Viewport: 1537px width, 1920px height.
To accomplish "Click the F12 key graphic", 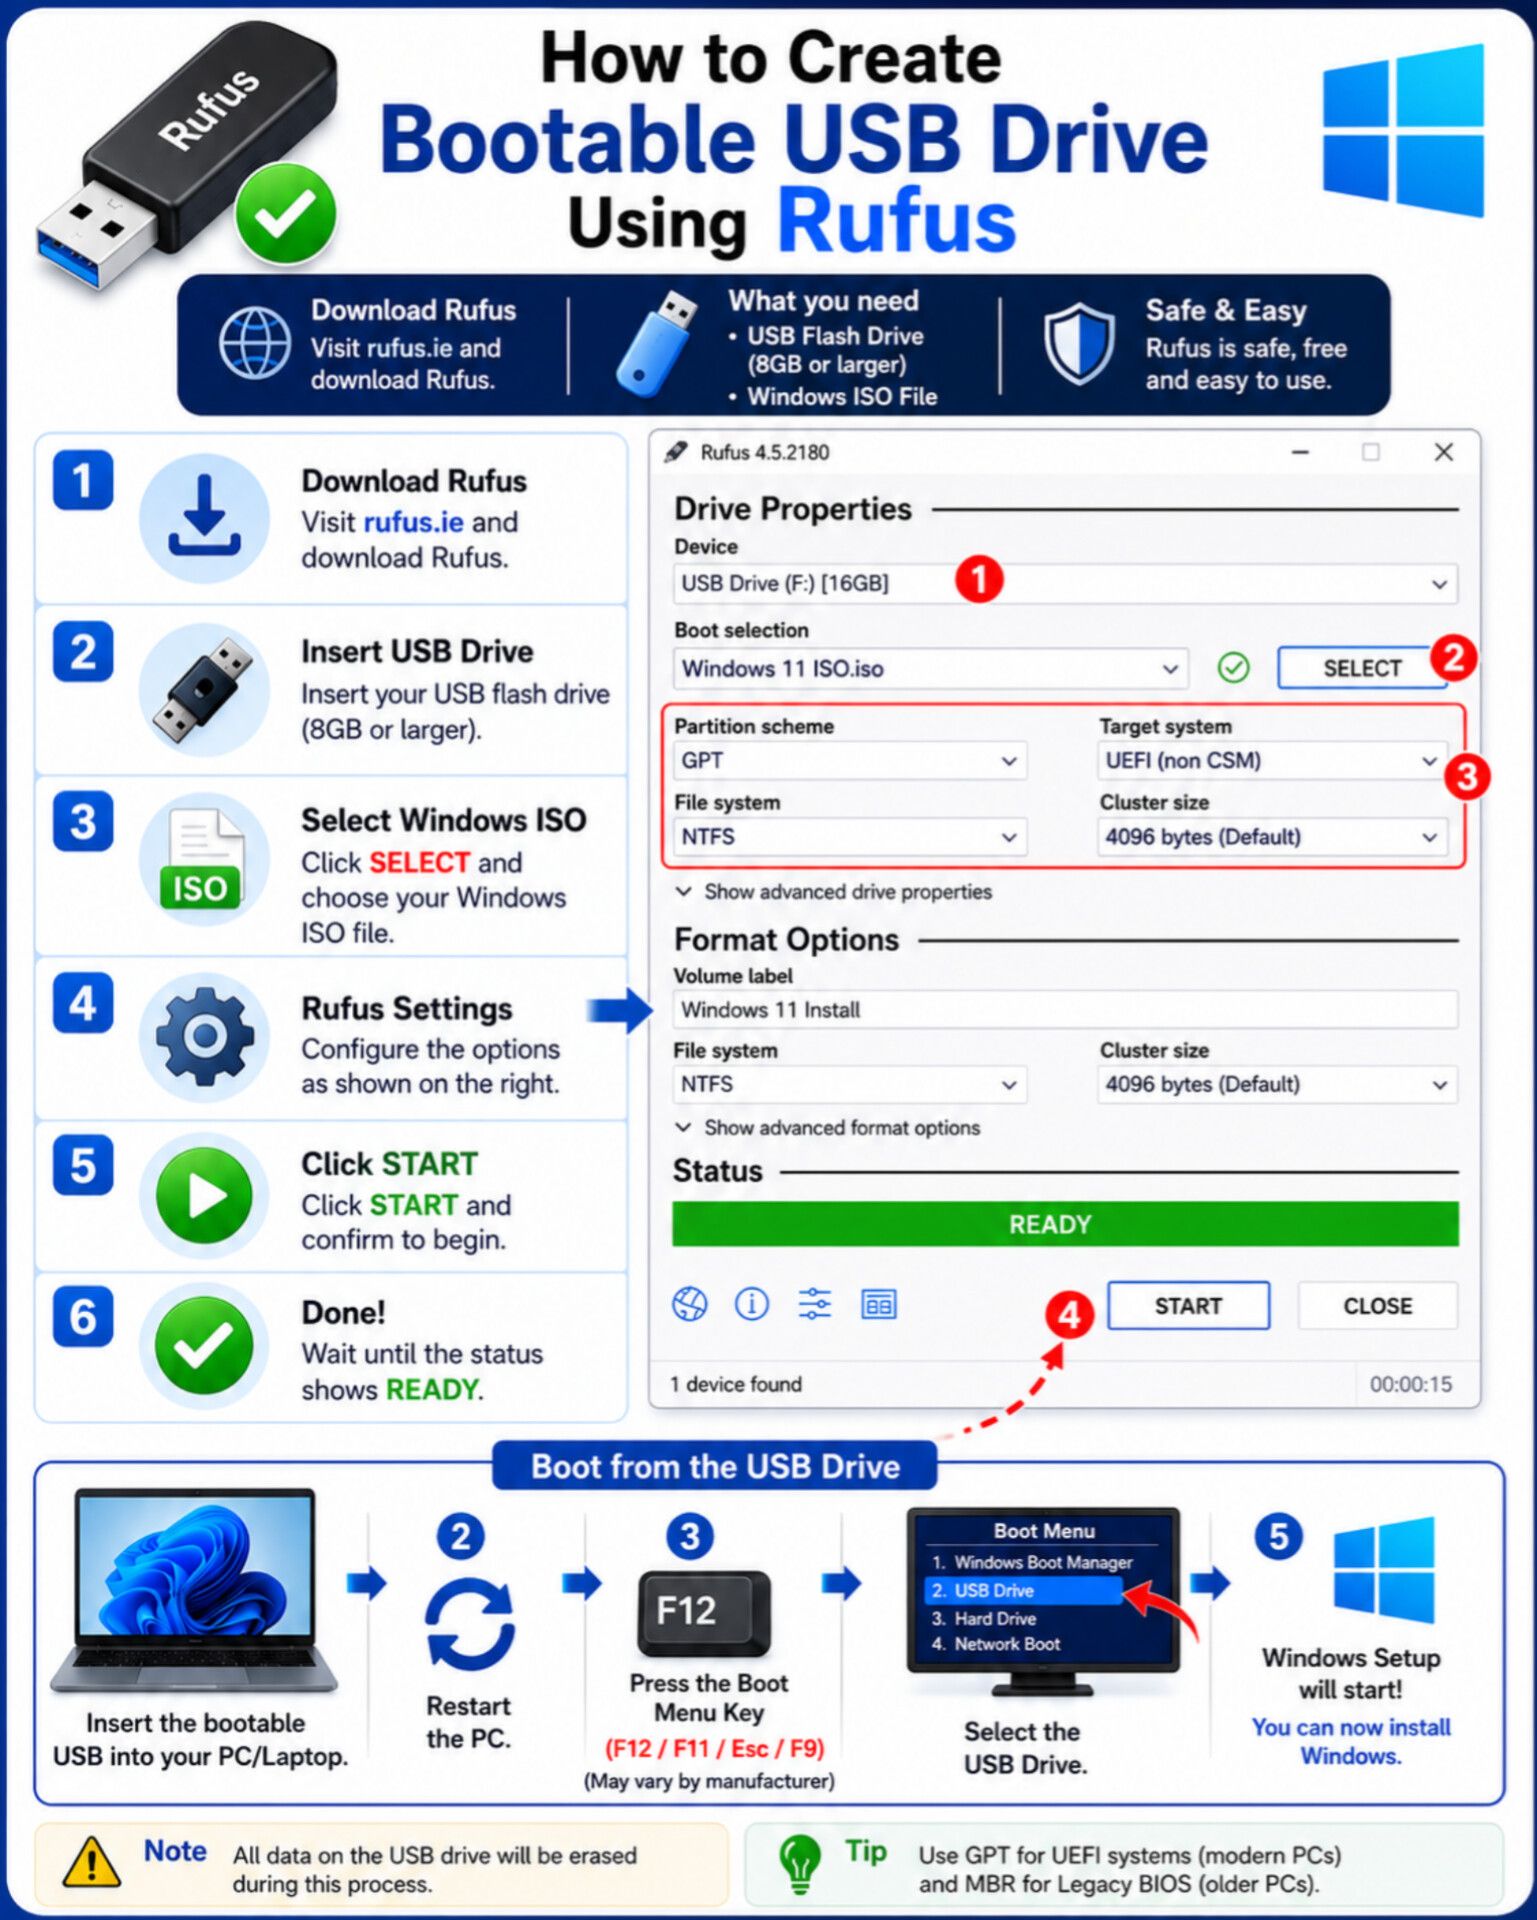I will (x=704, y=1613).
